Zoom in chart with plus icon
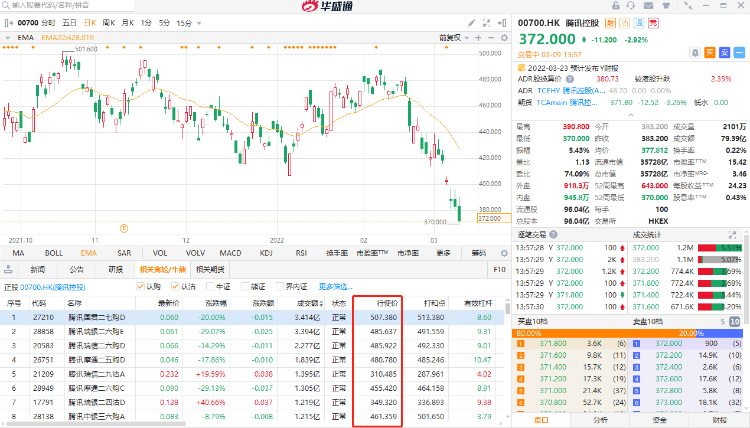Viewport: 750px width, 428px height. tap(478, 38)
